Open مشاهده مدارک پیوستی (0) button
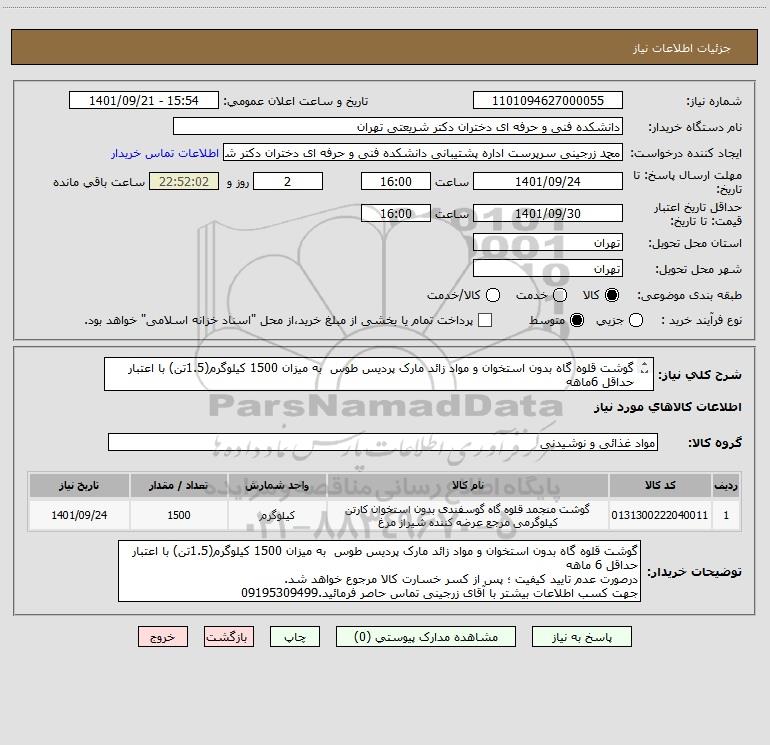 (426, 636)
